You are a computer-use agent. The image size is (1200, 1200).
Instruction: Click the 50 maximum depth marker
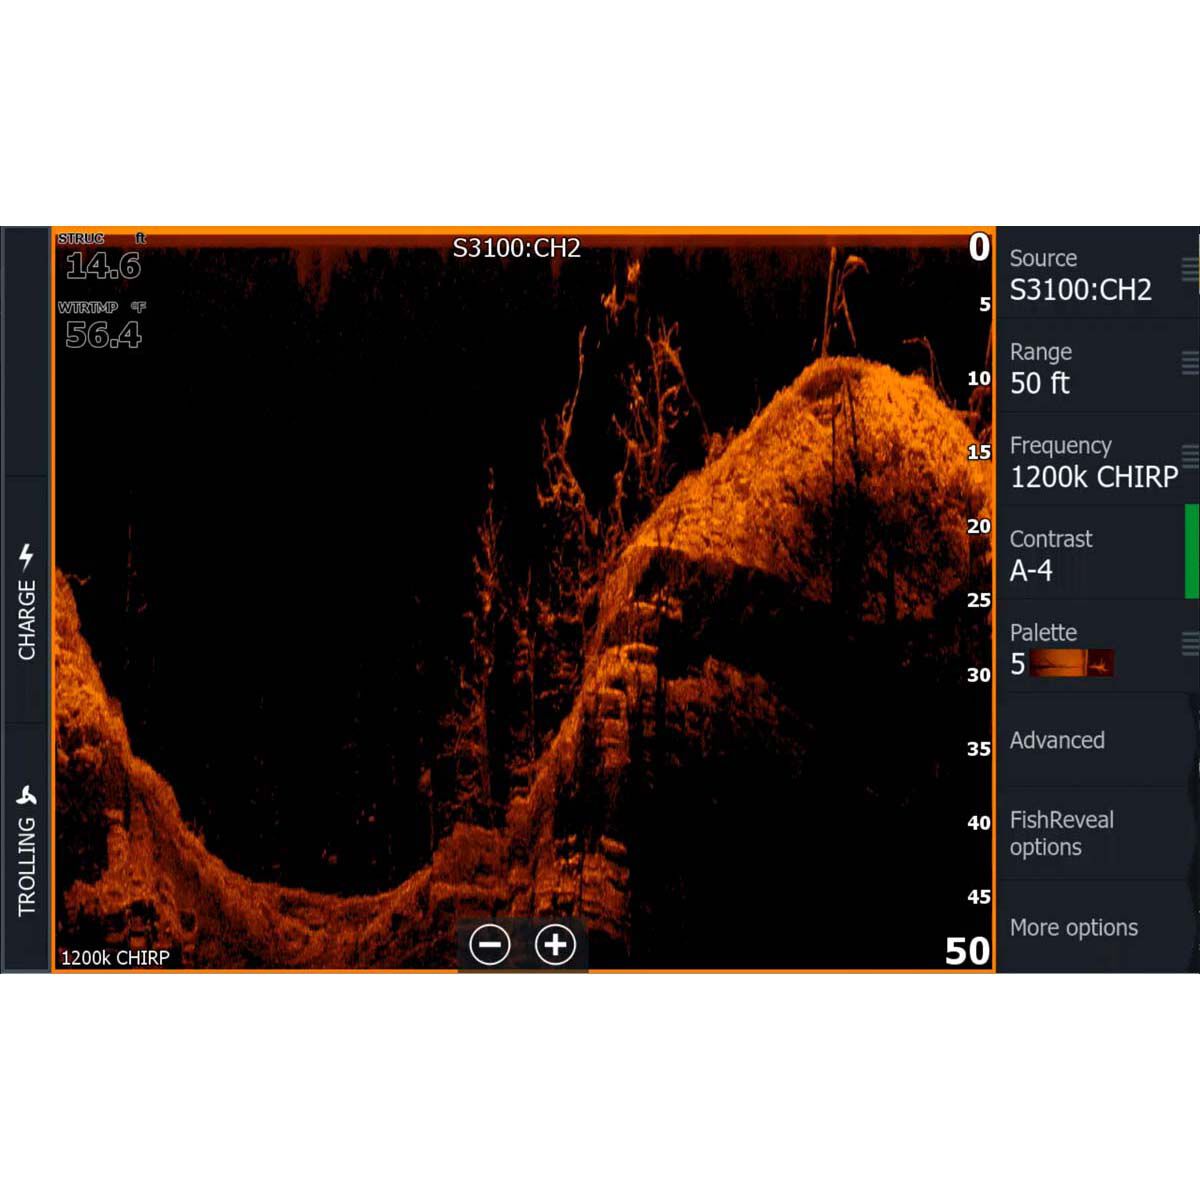pos(966,951)
